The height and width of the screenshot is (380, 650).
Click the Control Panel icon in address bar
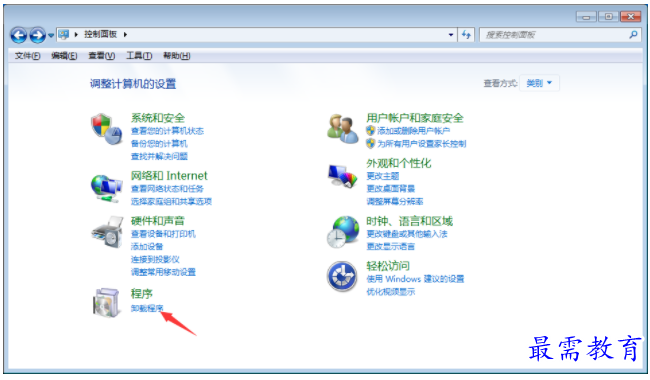[63, 34]
